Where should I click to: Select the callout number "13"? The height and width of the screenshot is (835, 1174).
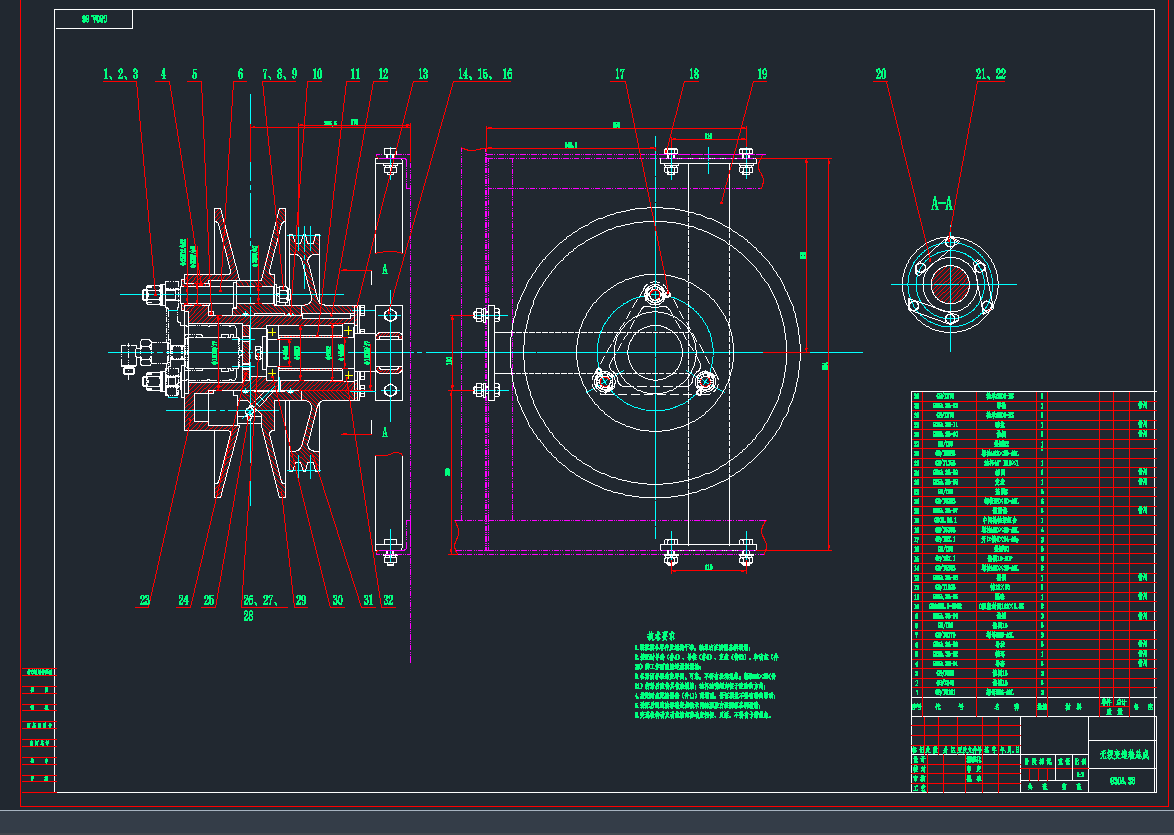tap(423, 74)
